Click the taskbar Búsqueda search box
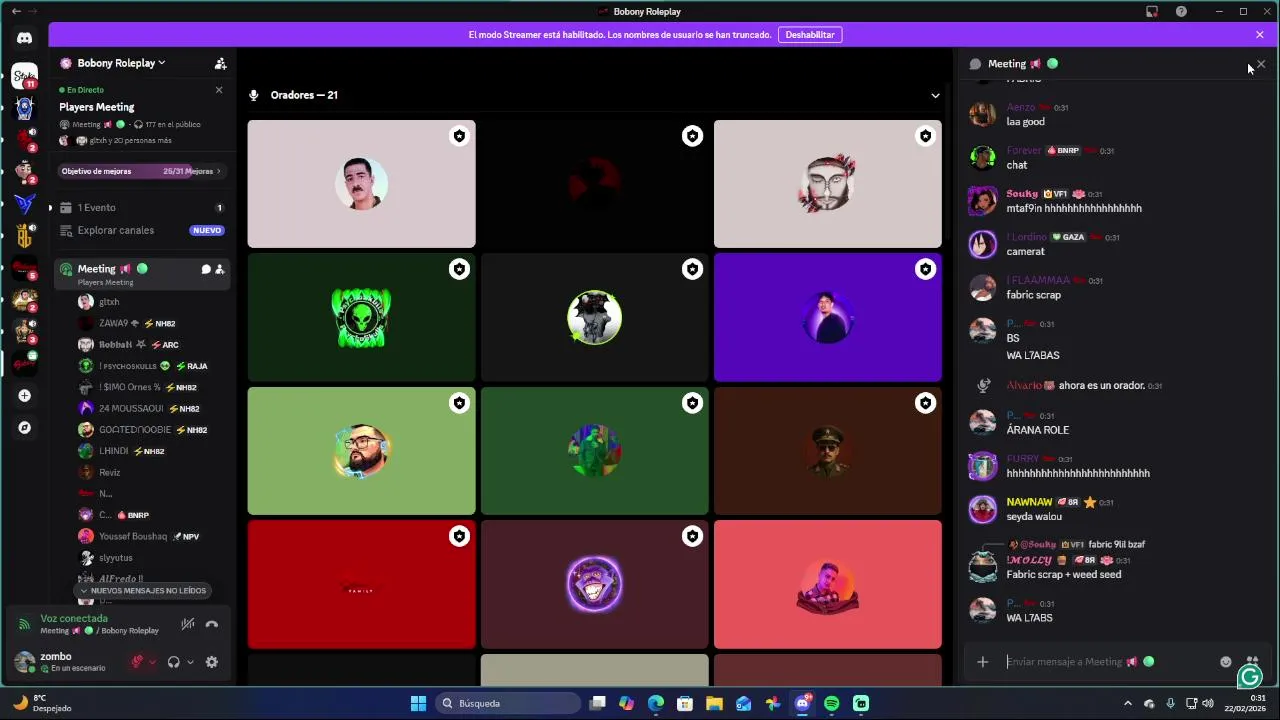1280x720 pixels. (507, 703)
